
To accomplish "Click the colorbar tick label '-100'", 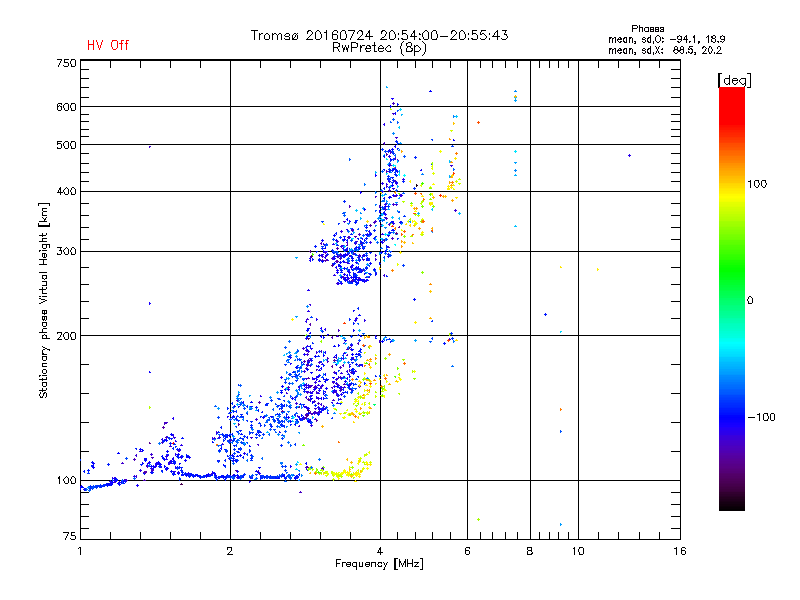I will [x=762, y=417].
